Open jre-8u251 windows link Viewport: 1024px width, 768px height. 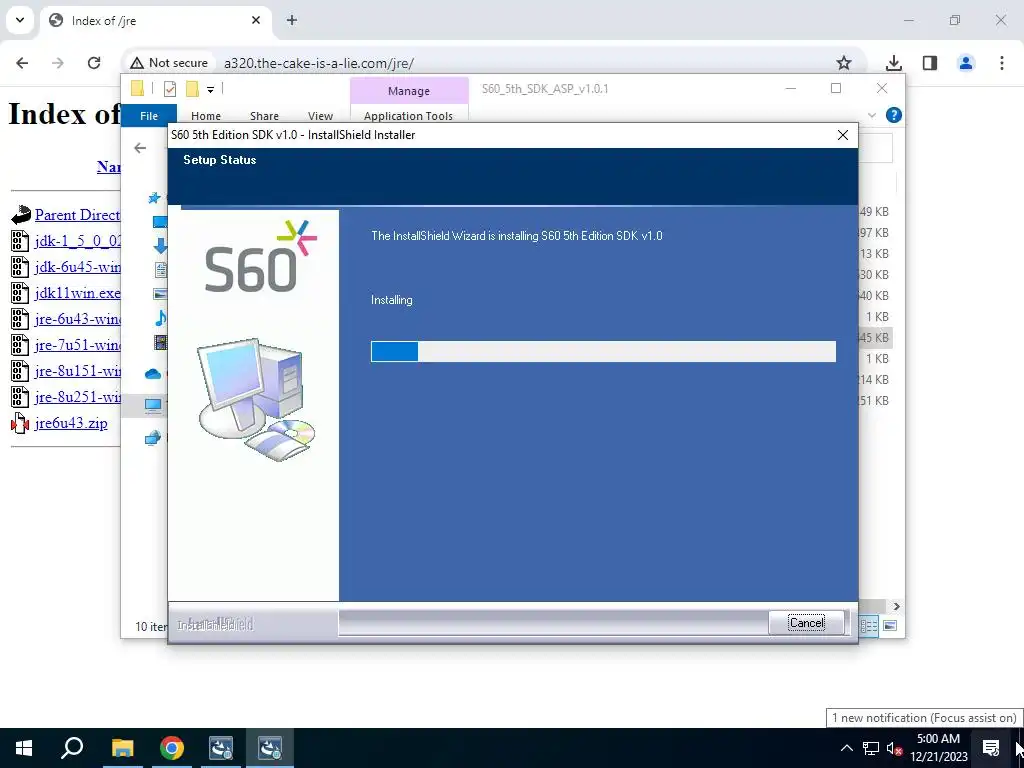77,397
